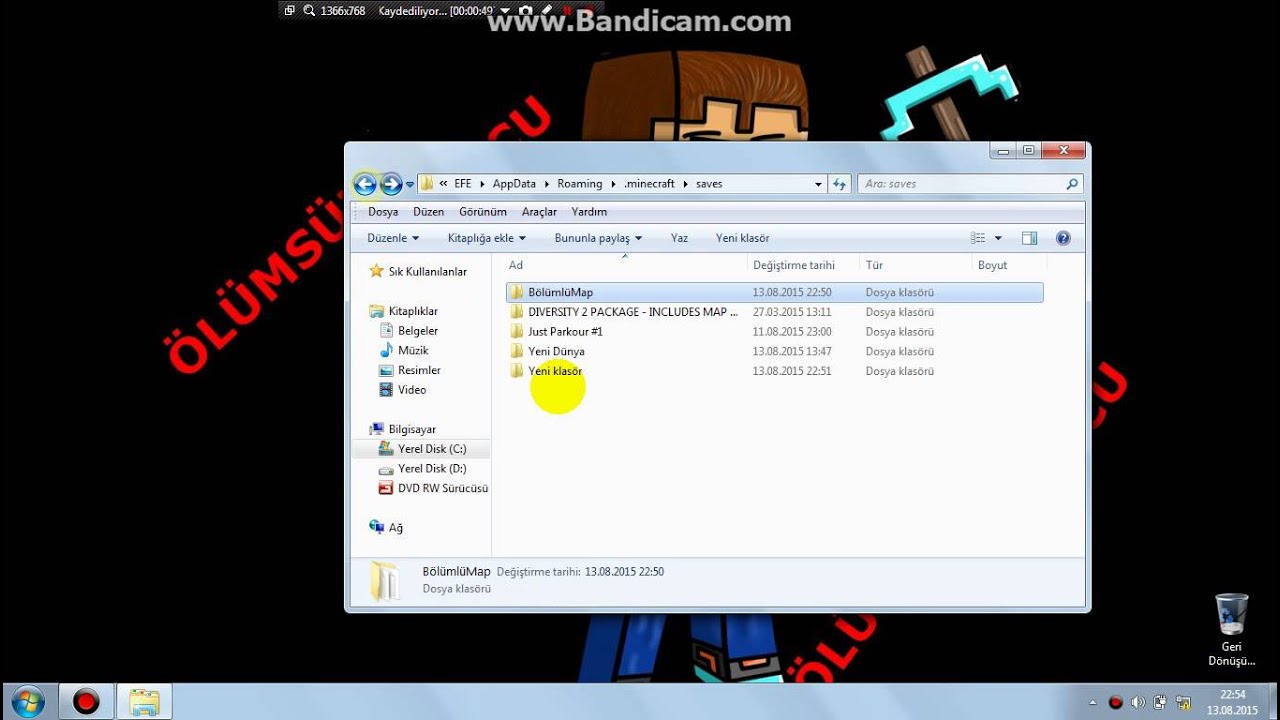Screen dimensions: 1280x720
Task: Navigate to AppData in the address path
Action: [x=514, y=184]
